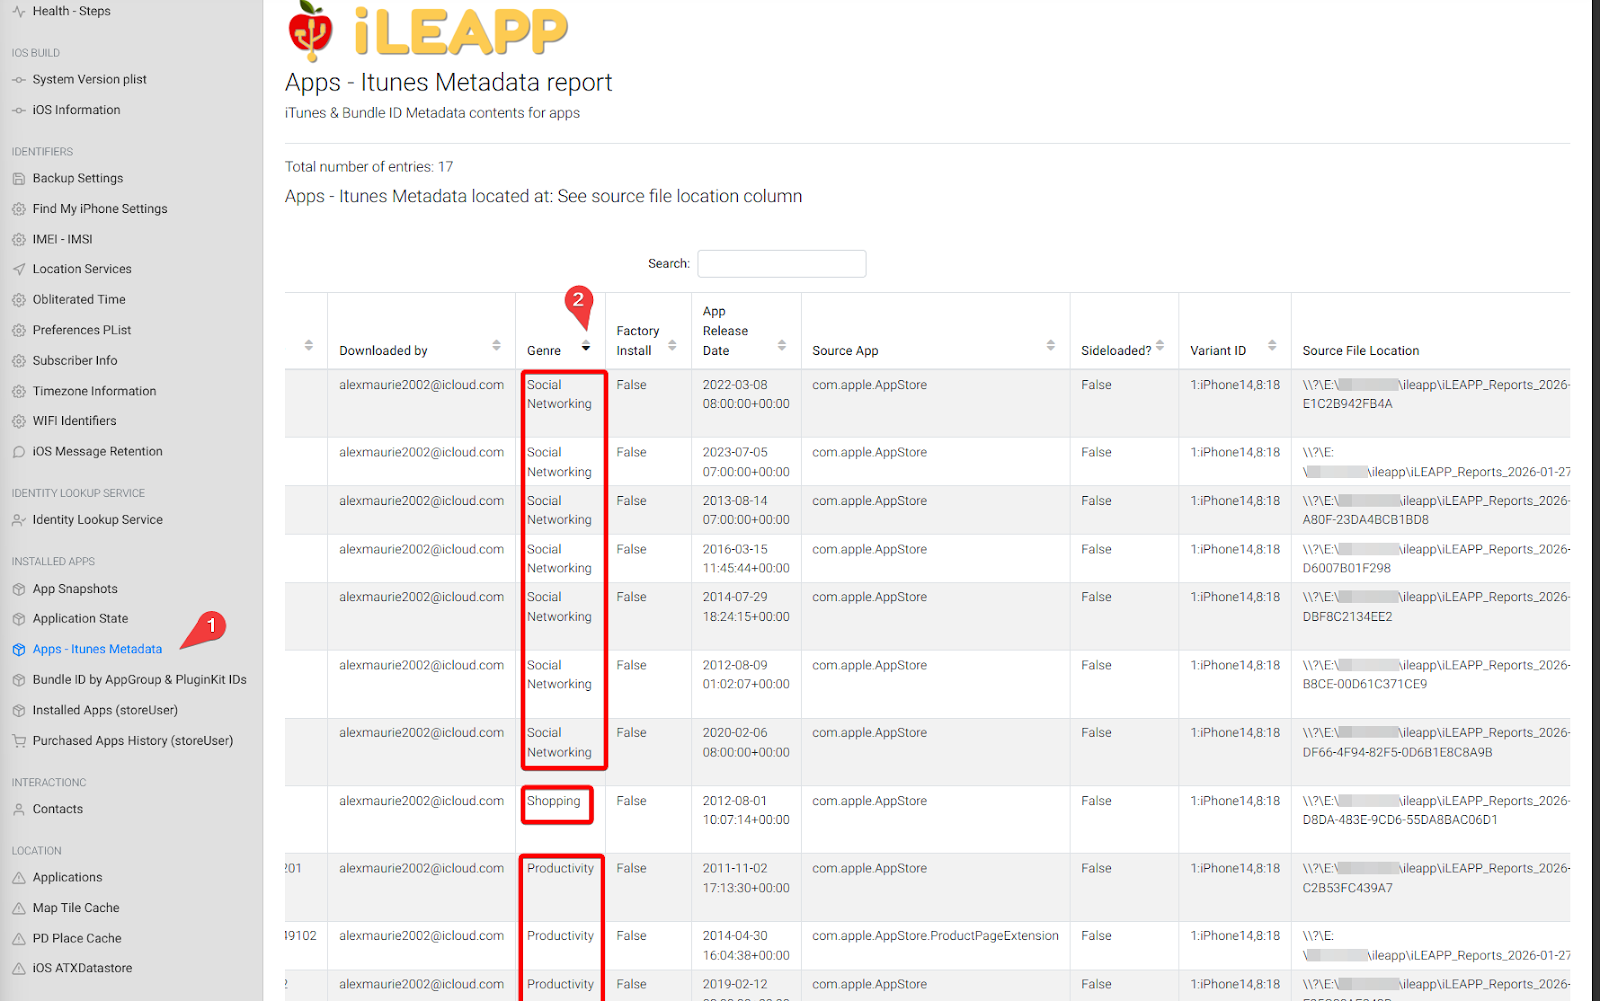
Task: Click the iLEAPP logo icon
Action: coord(310,30)
